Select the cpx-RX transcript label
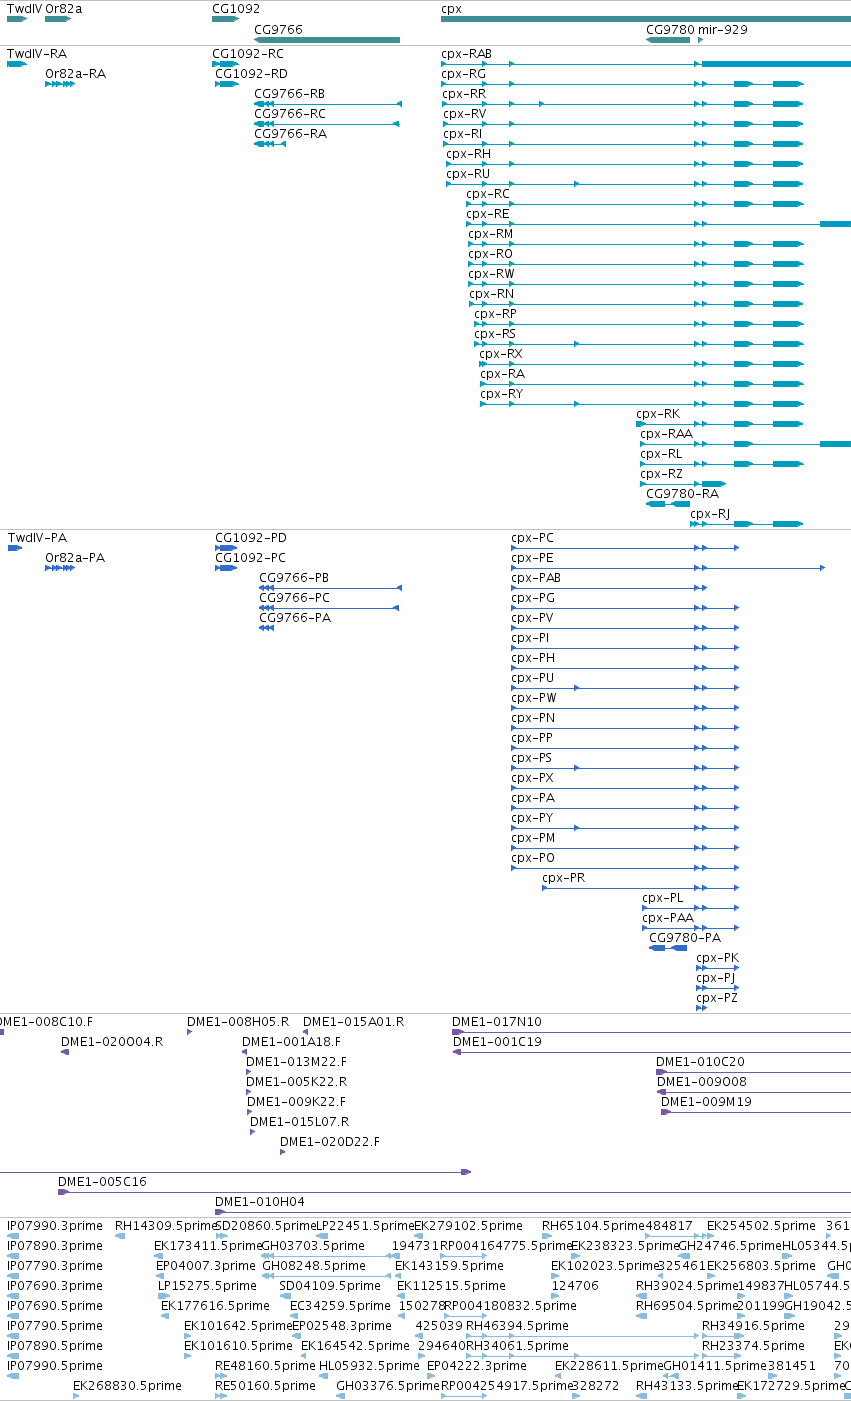 click(x=501, y=354)
